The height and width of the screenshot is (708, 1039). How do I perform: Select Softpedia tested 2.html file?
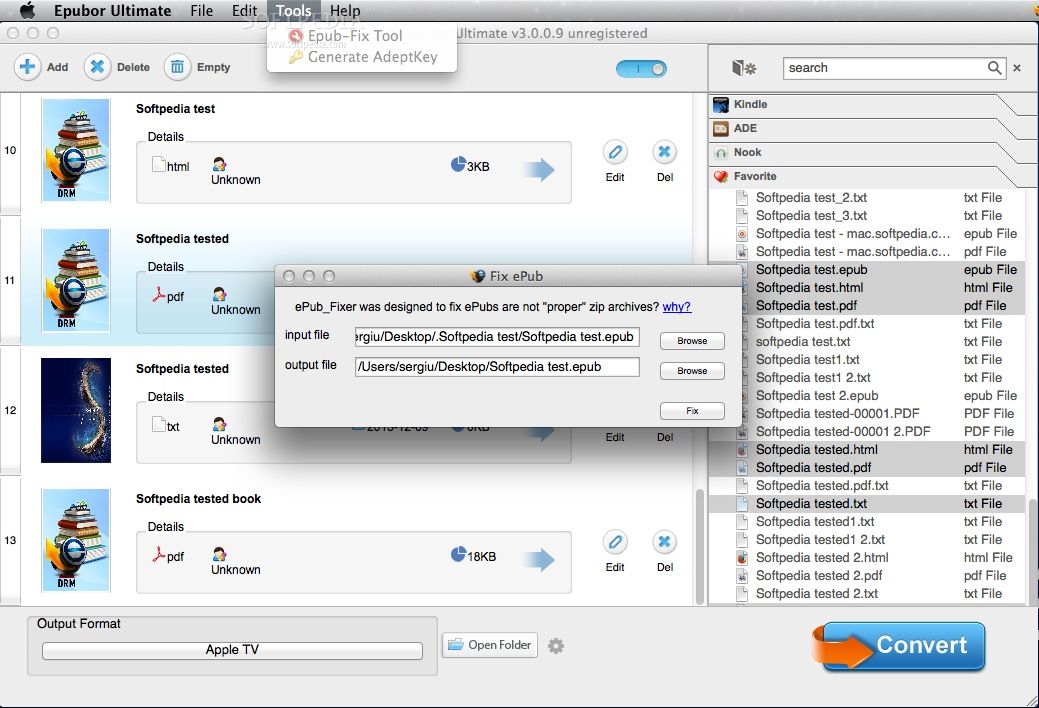[867, 558]
